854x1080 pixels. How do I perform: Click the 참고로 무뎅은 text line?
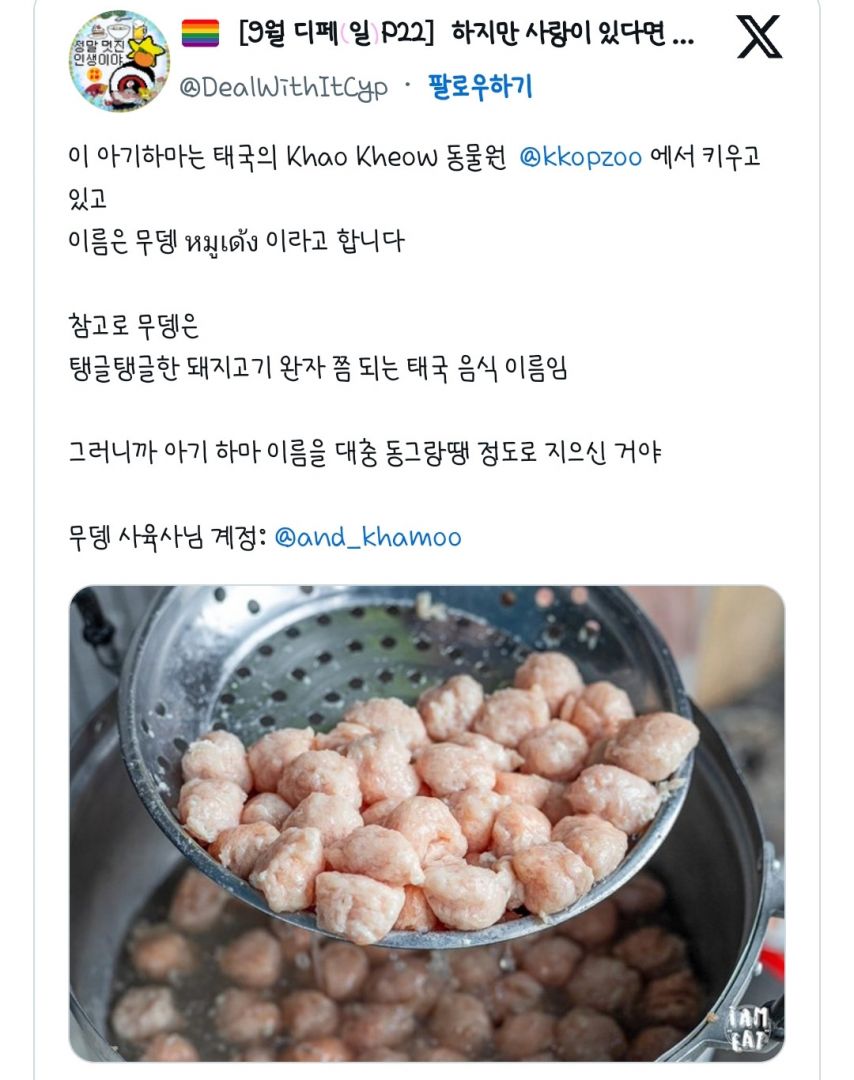tap(134, 326)
